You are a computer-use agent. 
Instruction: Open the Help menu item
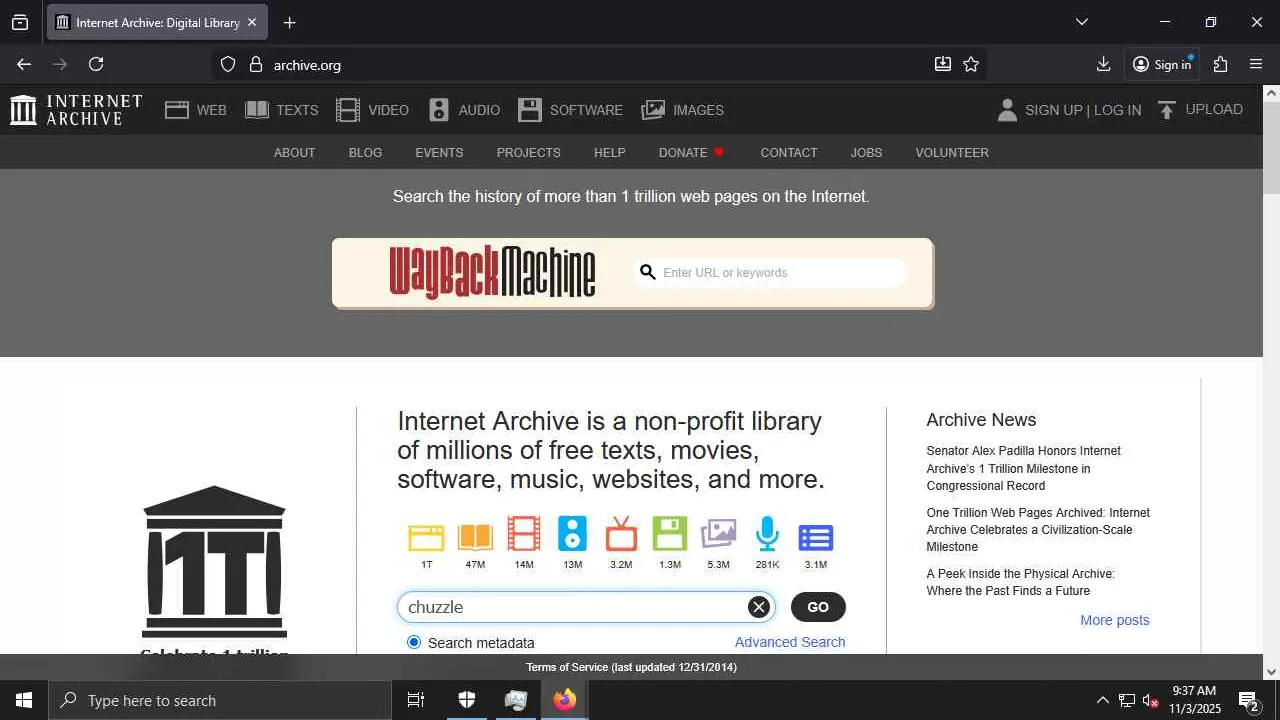pos(609,153)
